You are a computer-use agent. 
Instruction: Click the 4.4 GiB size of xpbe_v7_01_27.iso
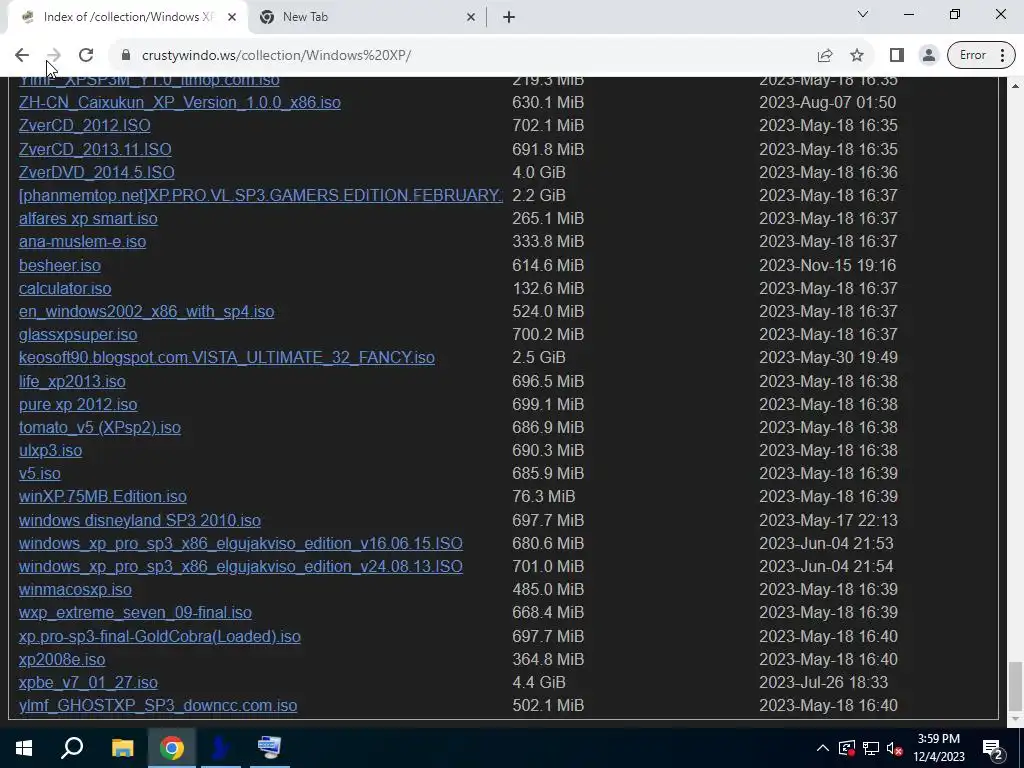tap(539, 682)
